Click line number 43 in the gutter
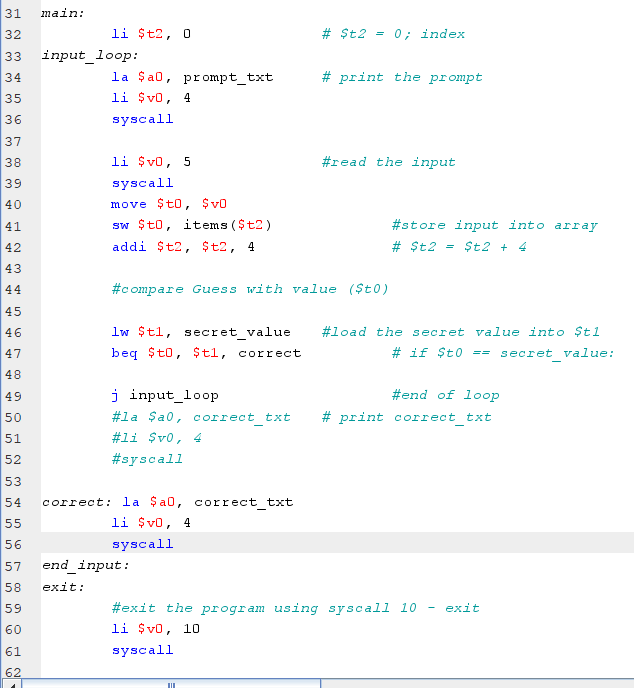The image size is (634, 688). (x=13, y=269)
